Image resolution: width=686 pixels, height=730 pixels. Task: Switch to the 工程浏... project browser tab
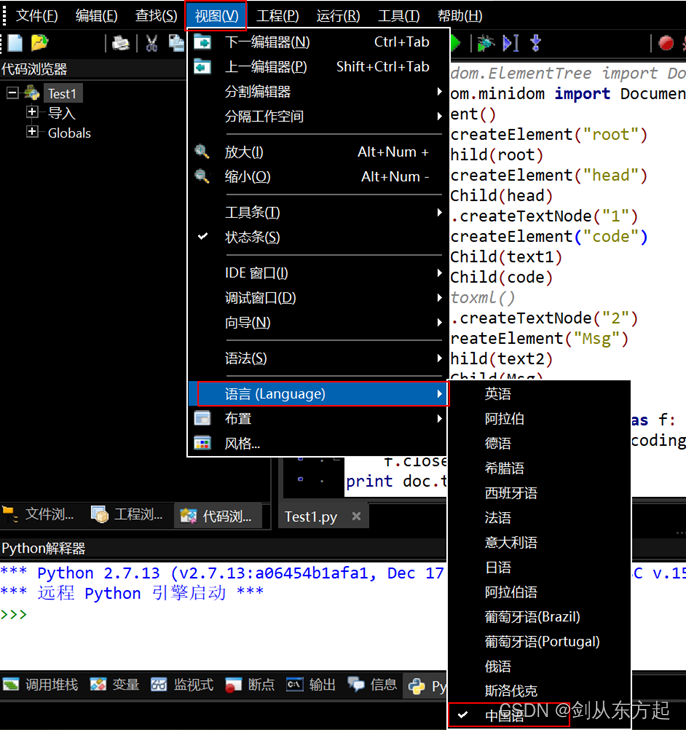pyautogui.click(x=127, y=514)
